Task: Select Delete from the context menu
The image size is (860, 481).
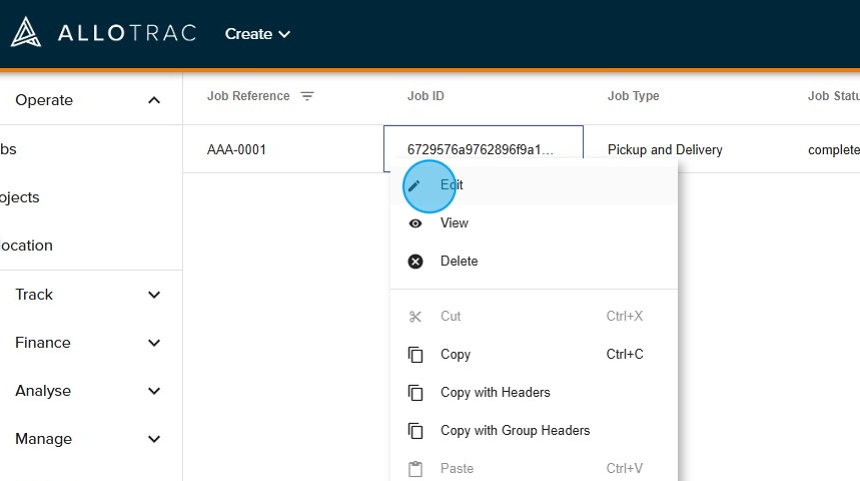Action: [x=459, y=261]
